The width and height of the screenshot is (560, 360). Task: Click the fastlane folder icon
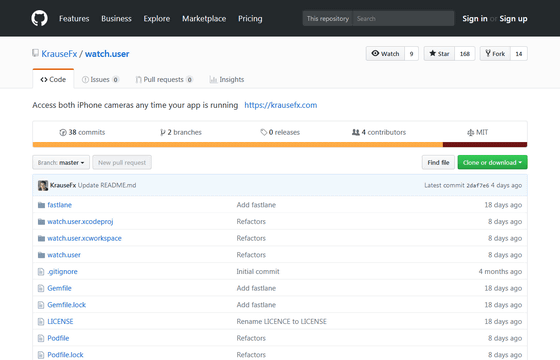coord(41,205)
